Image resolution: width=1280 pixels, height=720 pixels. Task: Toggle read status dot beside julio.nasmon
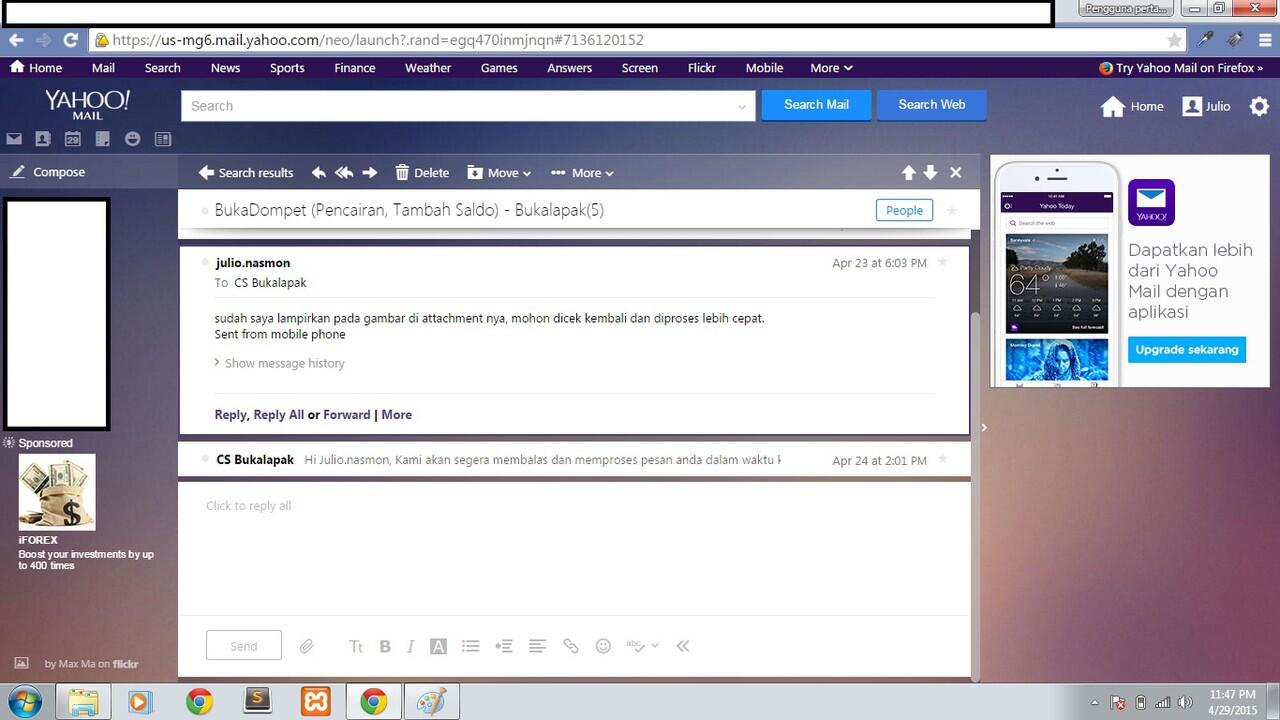(x=206, y=262)
